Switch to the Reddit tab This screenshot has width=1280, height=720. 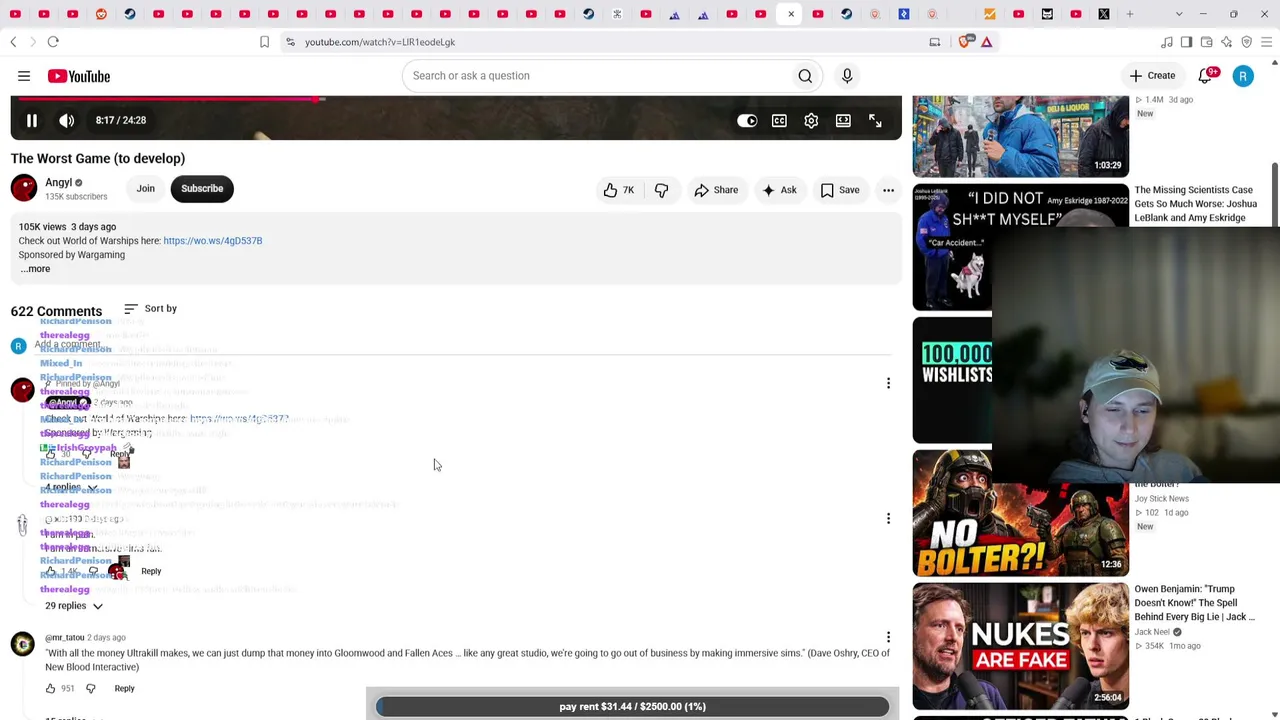tap(101, 14)
